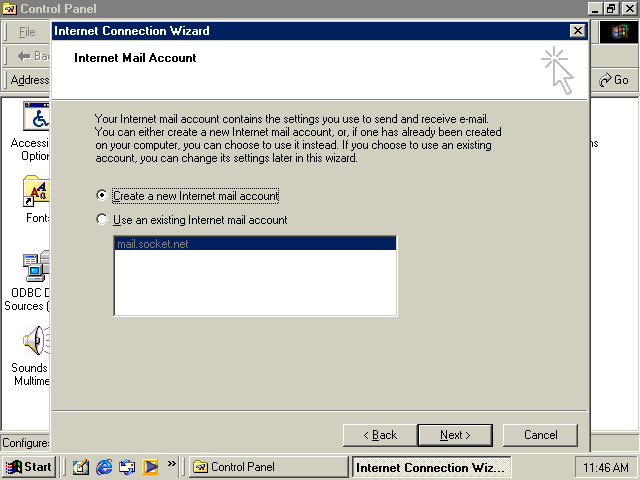The width and height of the screenshot is (640, 480).
Task: Go Back in the wizard
Action: (380, 435)
